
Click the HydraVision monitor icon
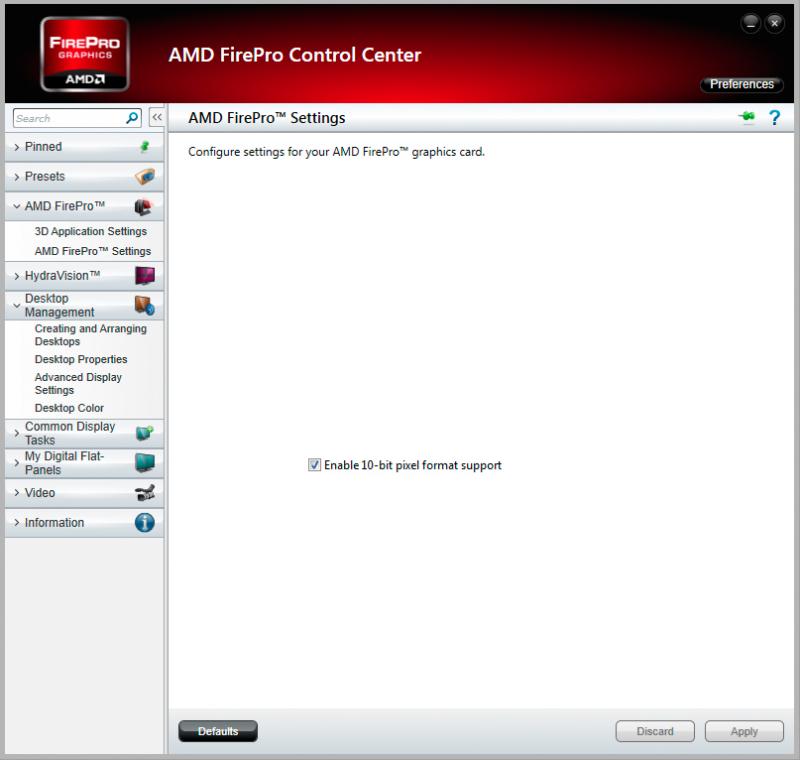(x=145, y=275)
